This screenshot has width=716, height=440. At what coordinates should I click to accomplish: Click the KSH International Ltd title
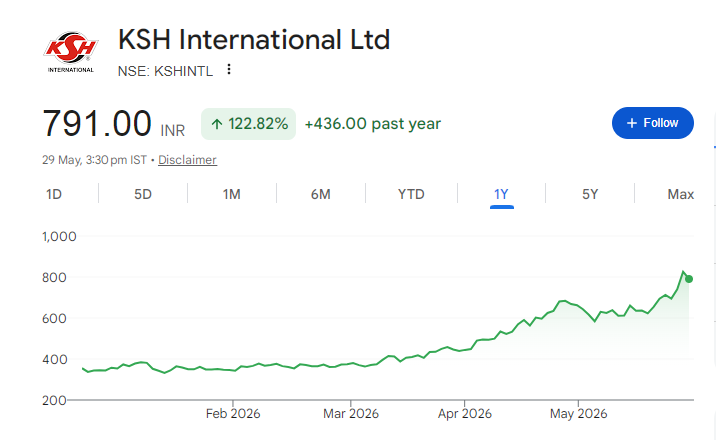(254, 39)
